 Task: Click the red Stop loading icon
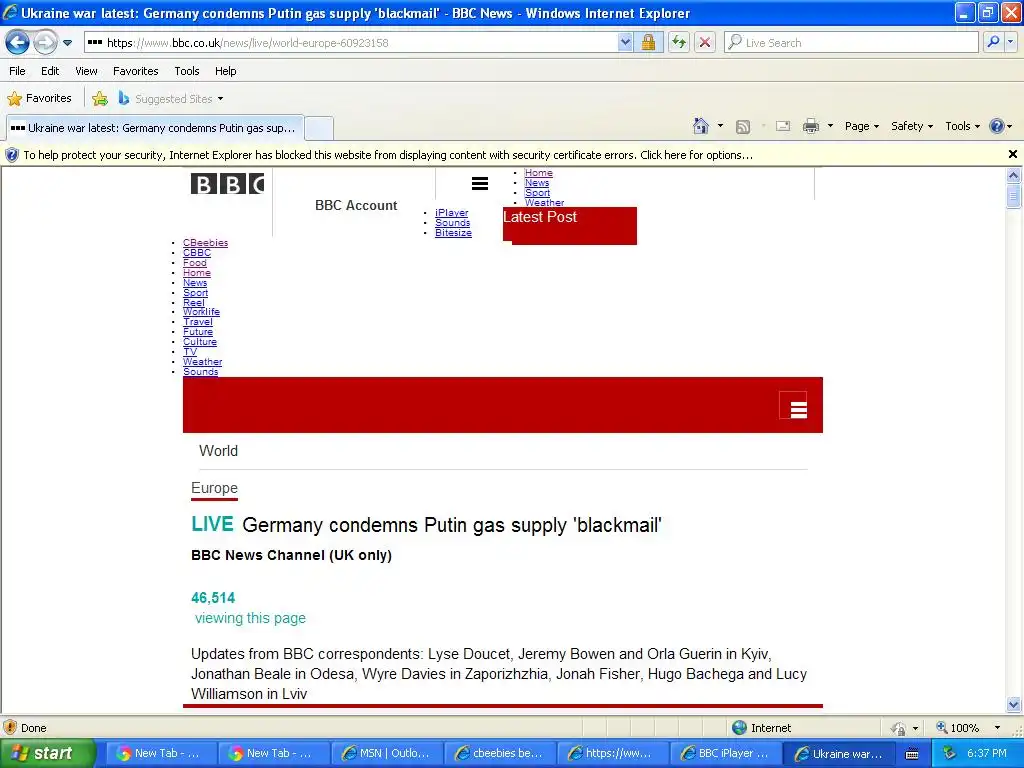click(x=705, y=43)
